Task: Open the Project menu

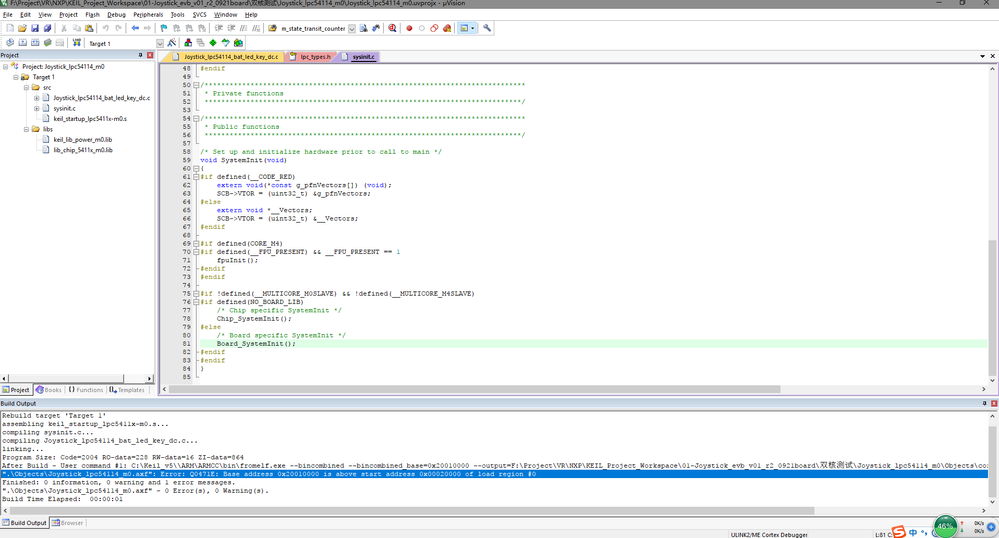Action: point(68,14)
